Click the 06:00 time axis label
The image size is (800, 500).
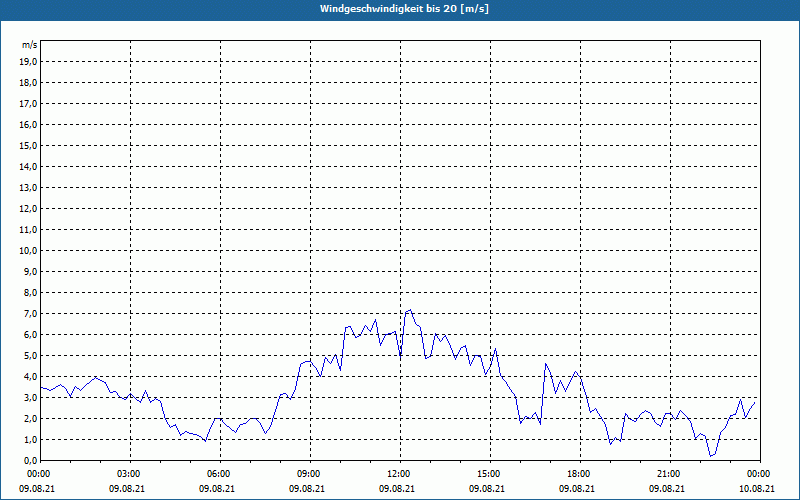tap(219, 473)
